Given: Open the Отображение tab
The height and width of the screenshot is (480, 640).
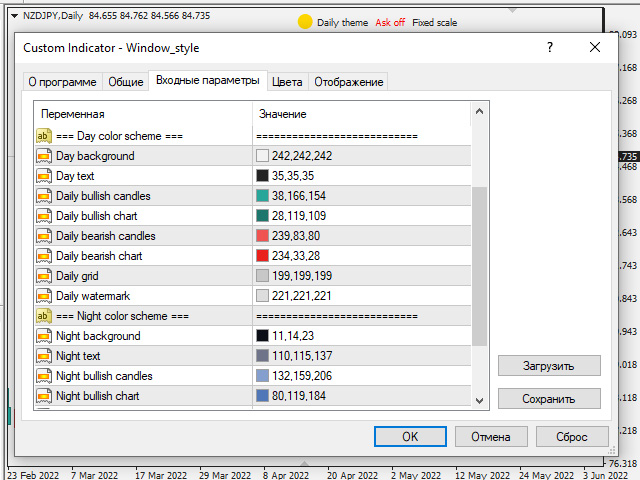Looking at the screenshot, I should (x=349, y=82).
